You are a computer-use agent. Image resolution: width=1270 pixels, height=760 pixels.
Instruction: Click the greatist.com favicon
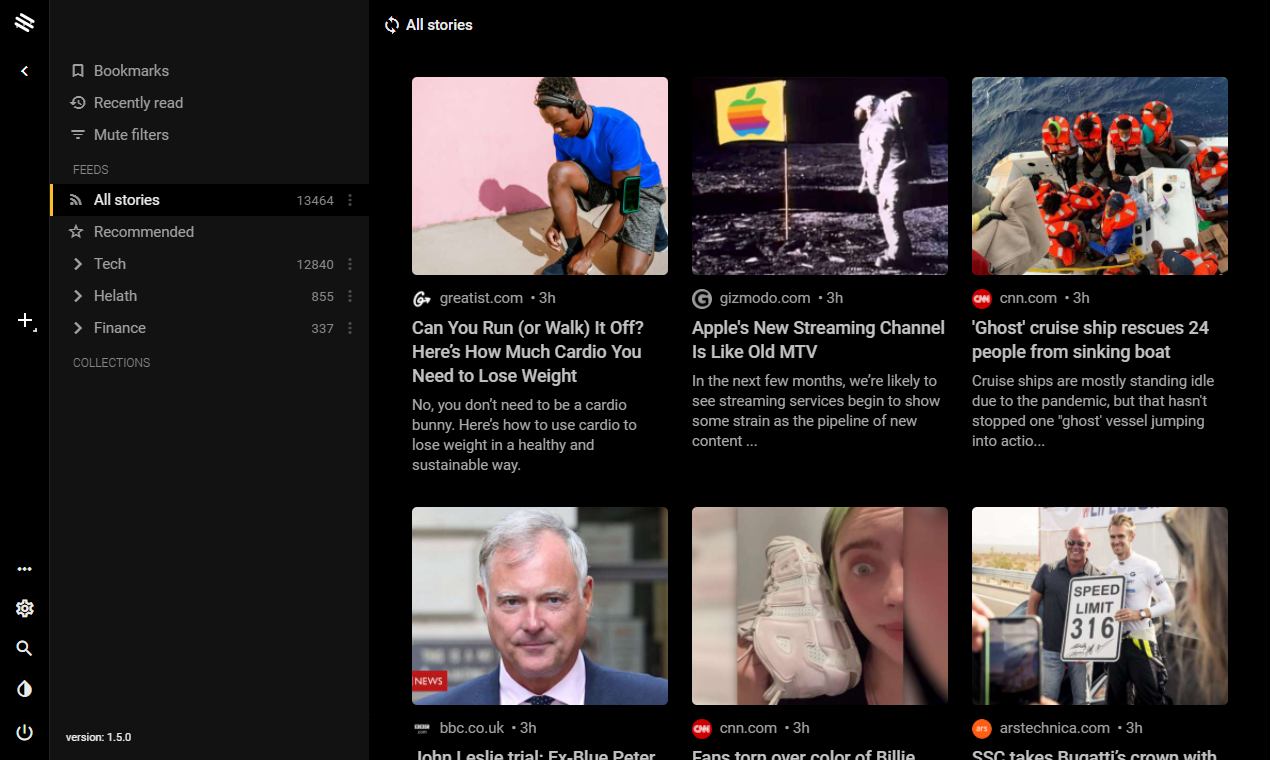pos(421,298)
